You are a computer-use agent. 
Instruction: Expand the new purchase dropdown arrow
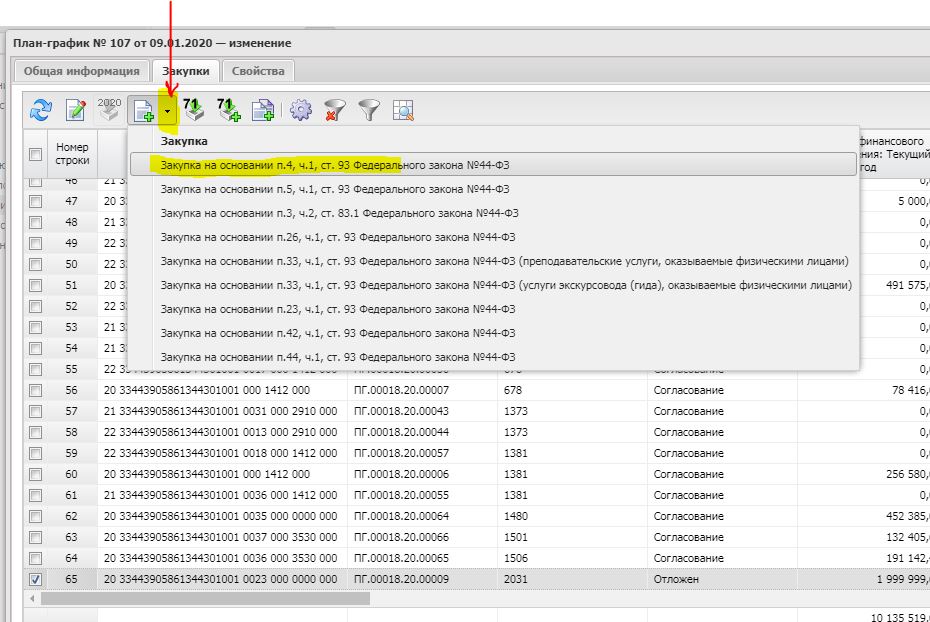pos(168,110)
